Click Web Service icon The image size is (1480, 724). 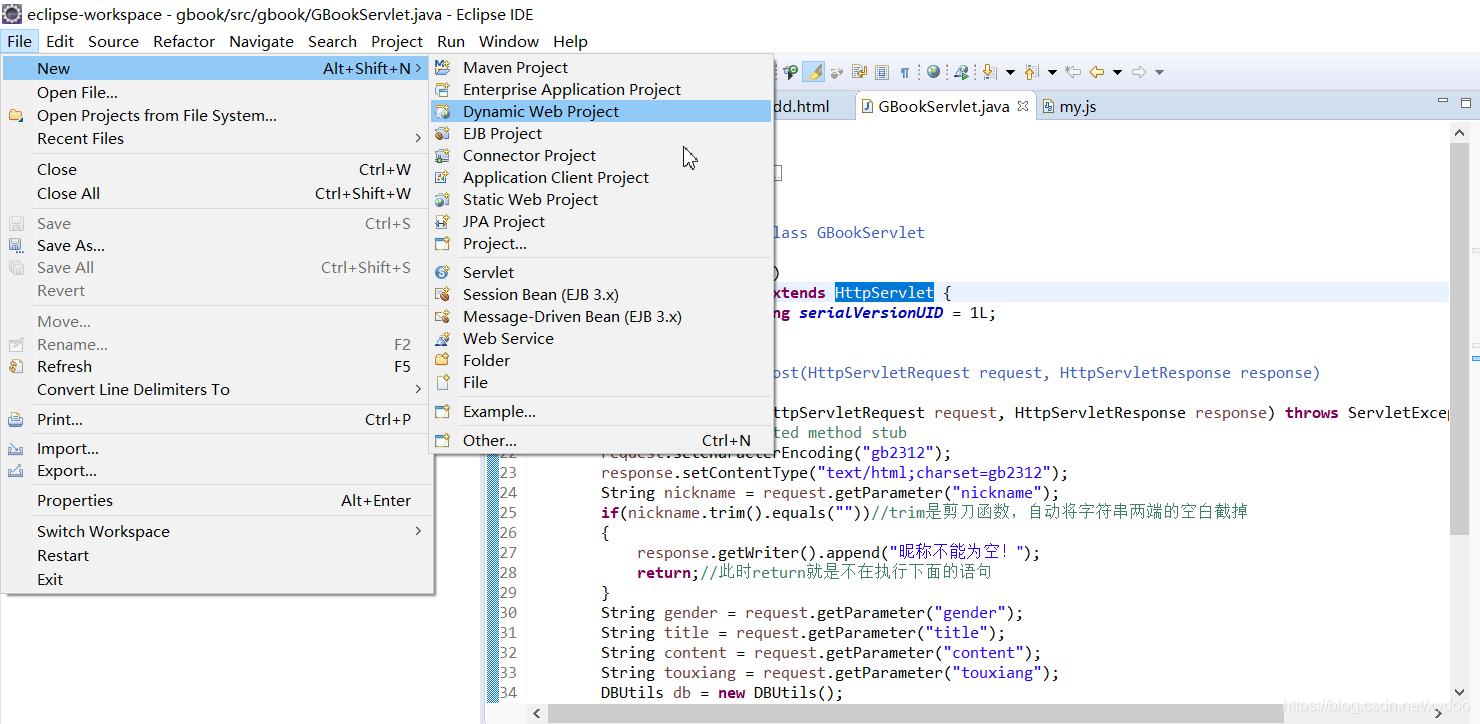[443, 338]
